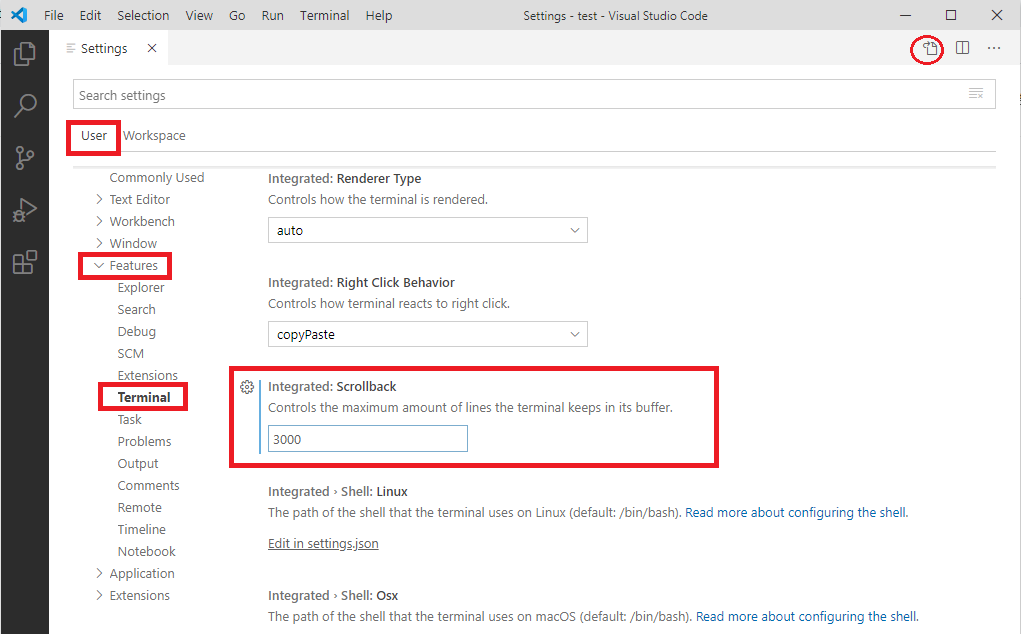Select Search under Features
The height and width of the screenshot is (634, 1021).
click(x=136, y=310)
